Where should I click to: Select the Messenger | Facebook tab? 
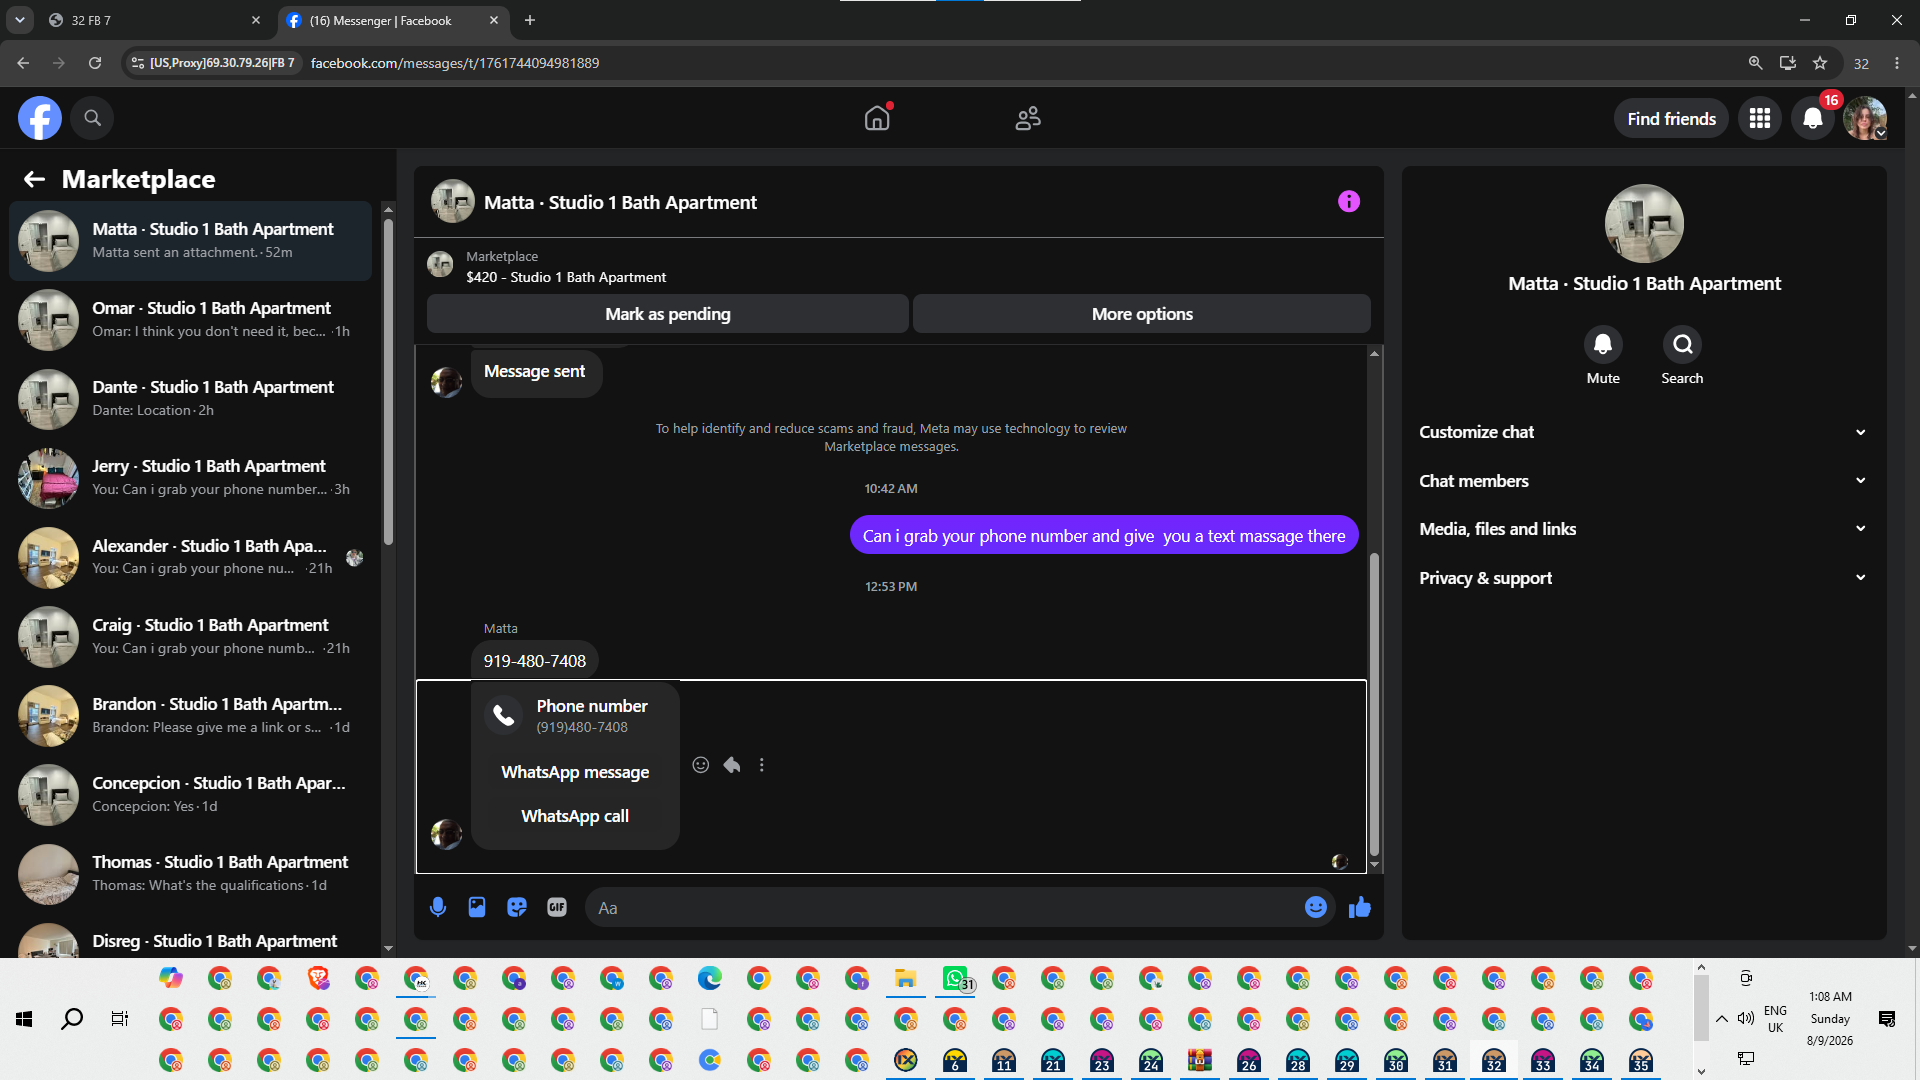394,20
